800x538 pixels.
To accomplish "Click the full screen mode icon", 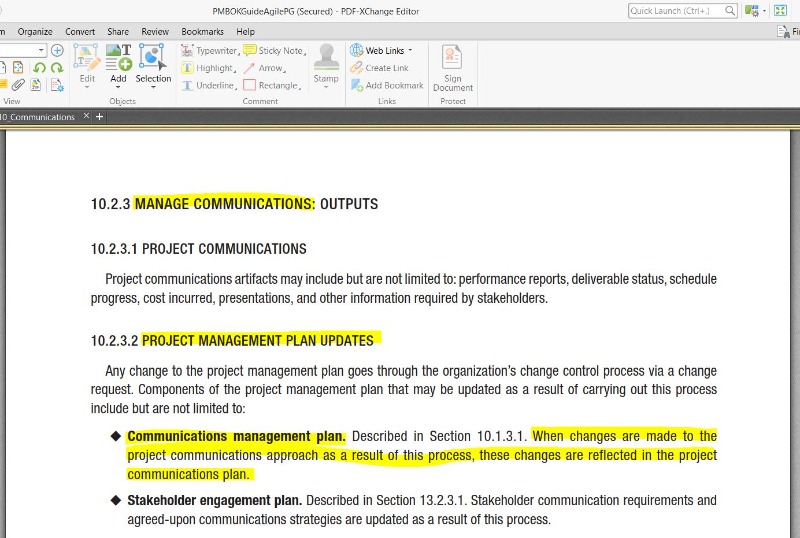I will pos(780,11).
